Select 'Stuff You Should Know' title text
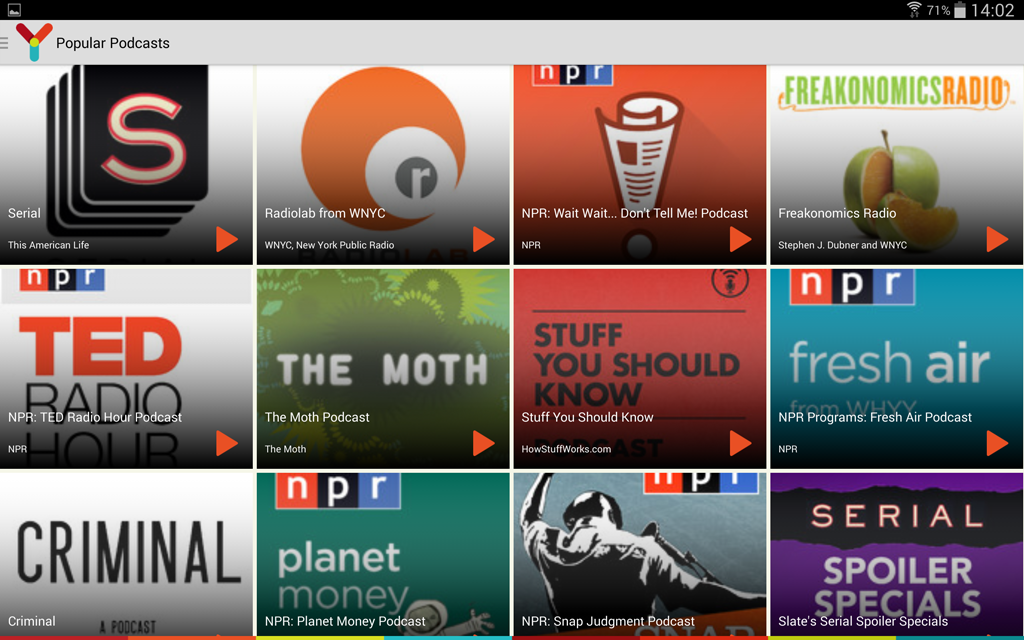Viewport: 1024px width, 640px height. click(x=587, y=417)
